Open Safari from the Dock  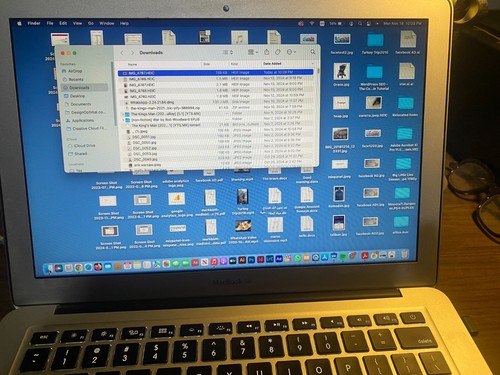(x=88, y=267)
